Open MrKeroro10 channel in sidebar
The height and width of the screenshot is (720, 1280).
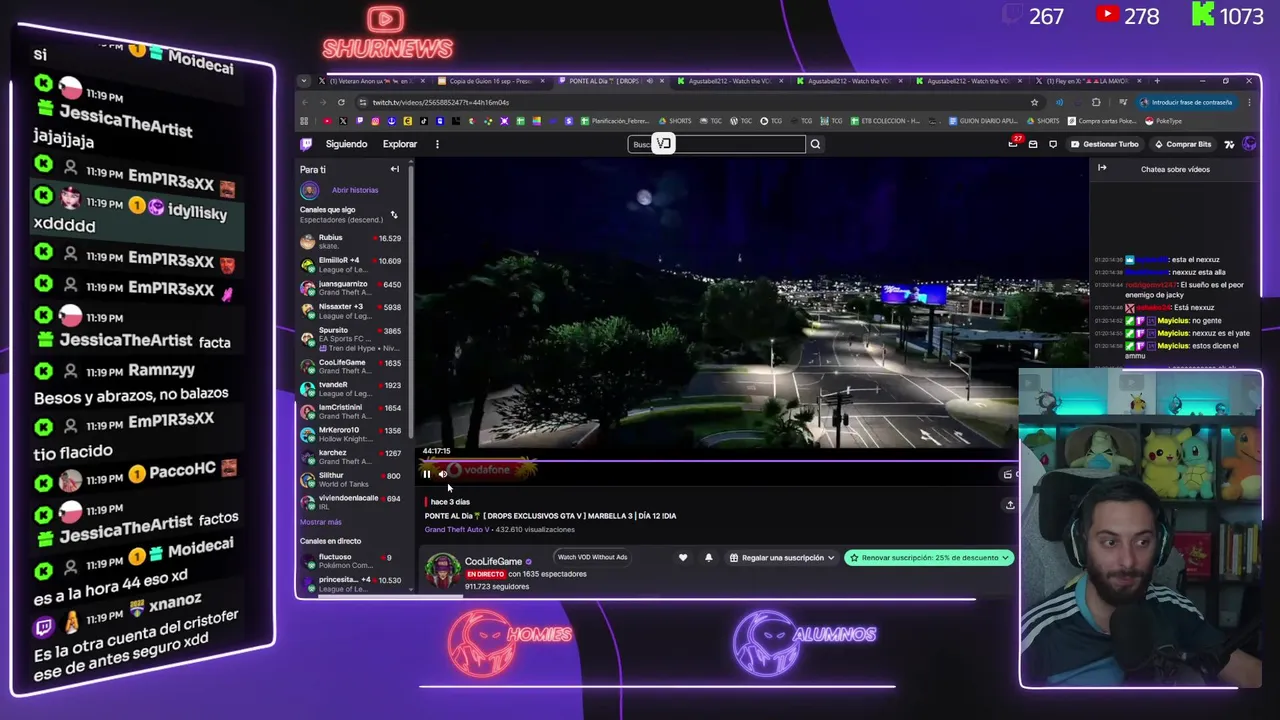point(351,433)
